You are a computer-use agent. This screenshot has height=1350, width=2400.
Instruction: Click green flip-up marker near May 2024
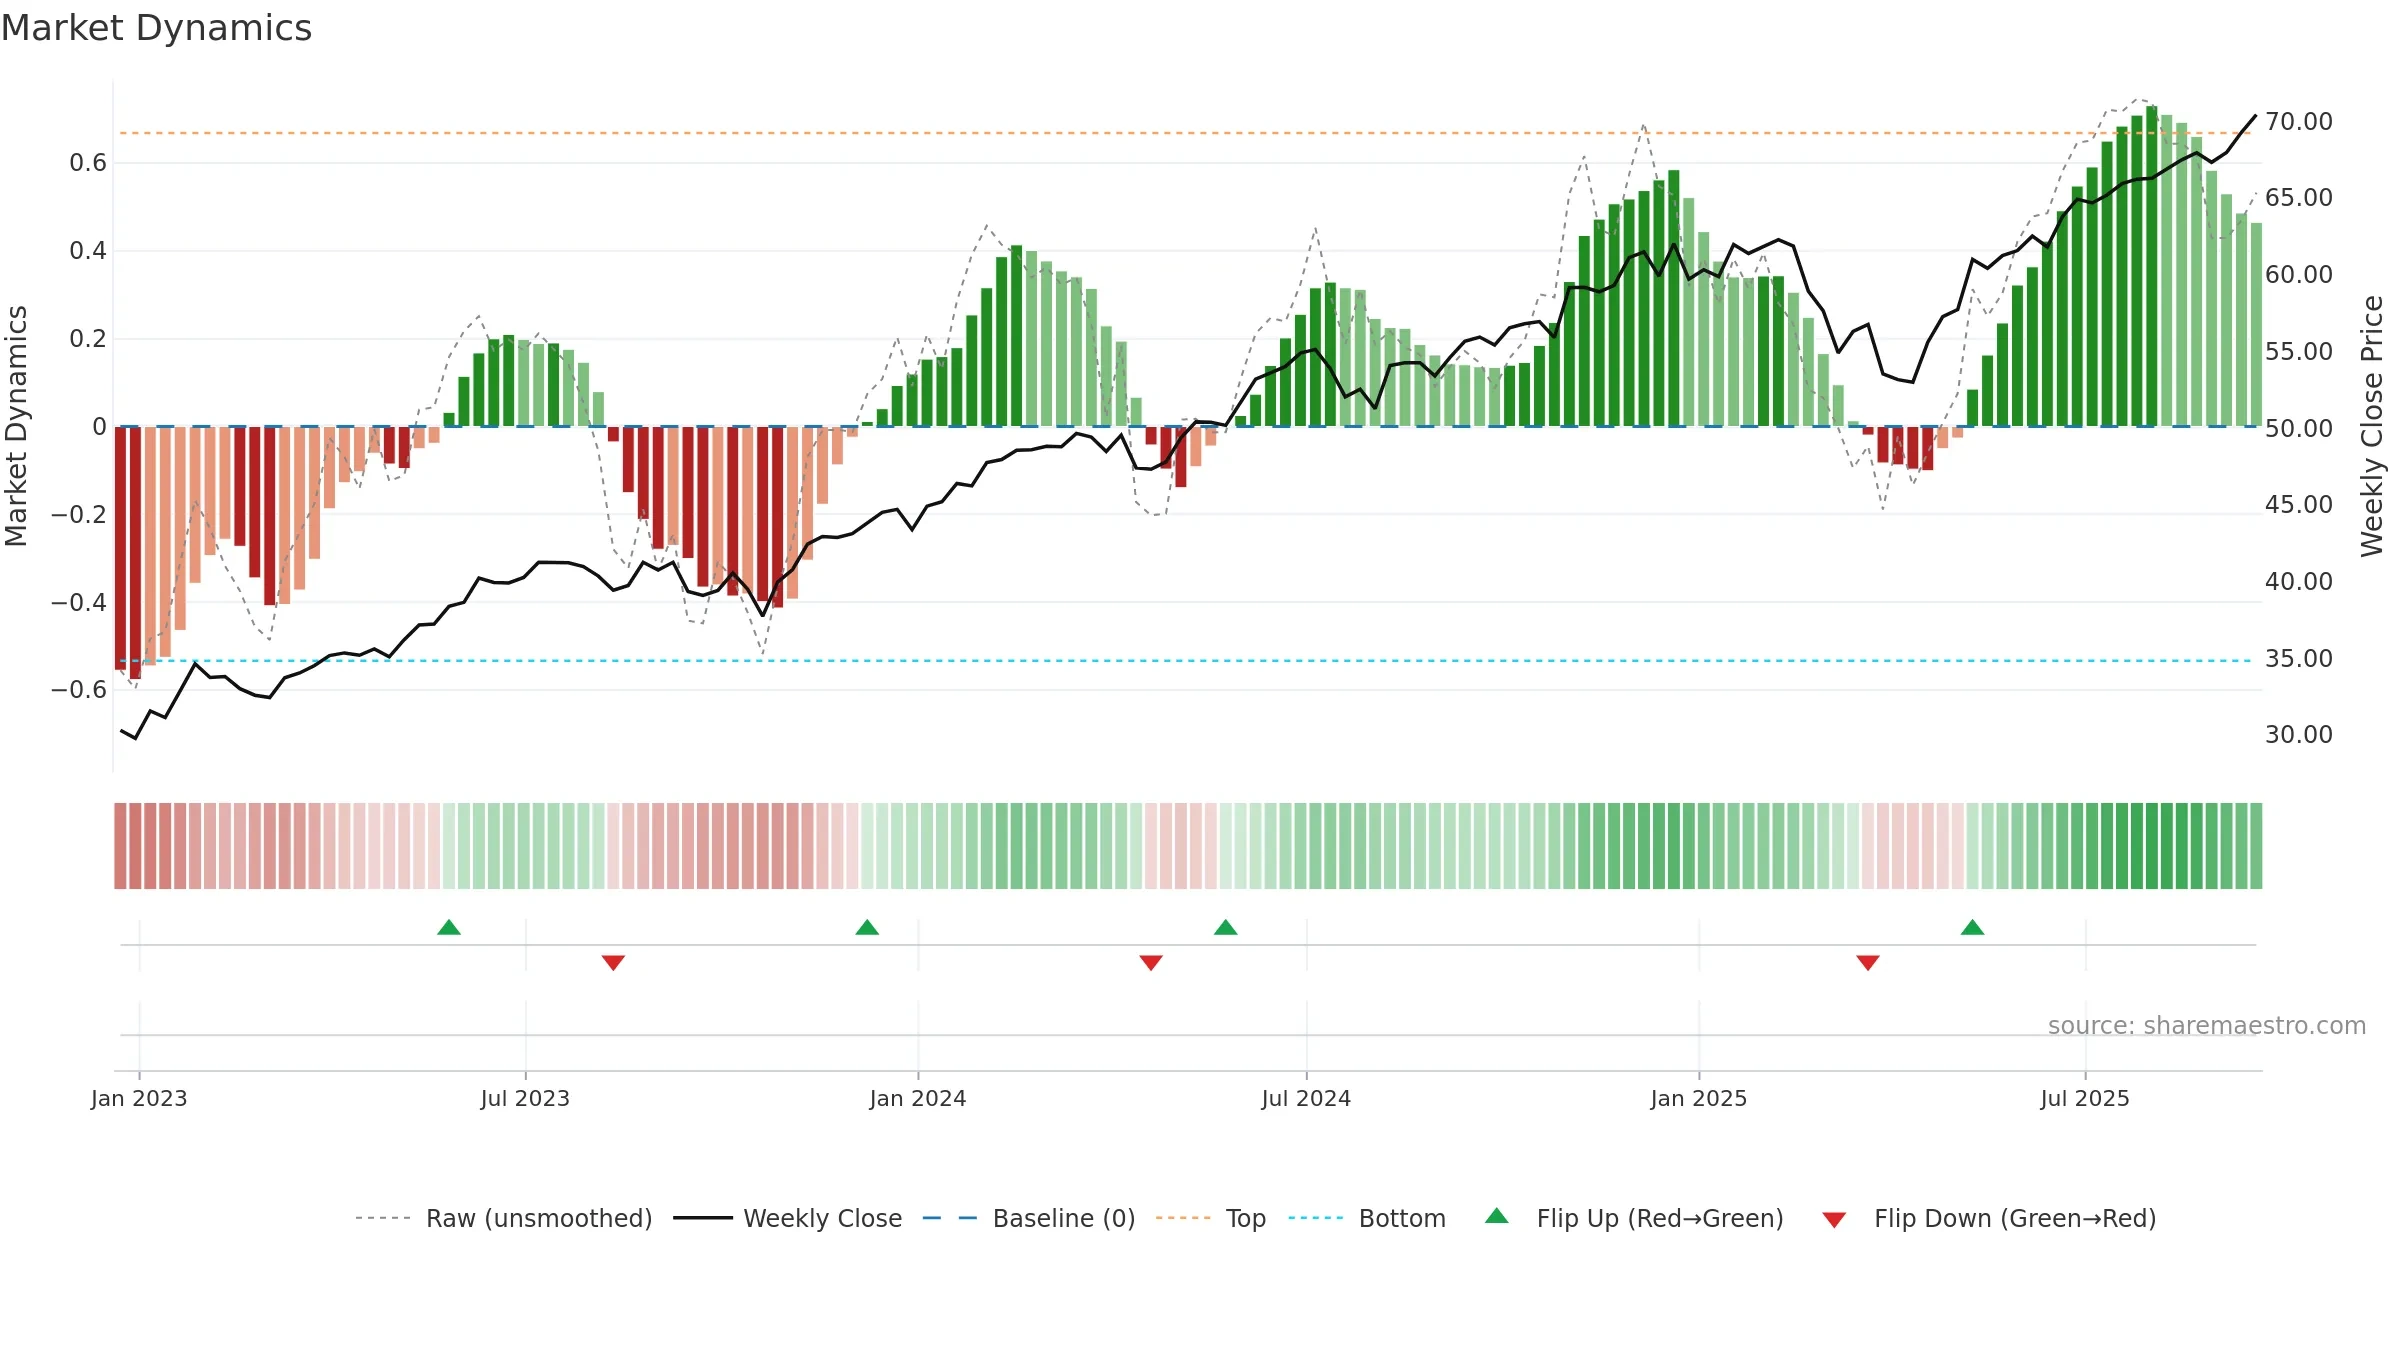point(1226,927)
